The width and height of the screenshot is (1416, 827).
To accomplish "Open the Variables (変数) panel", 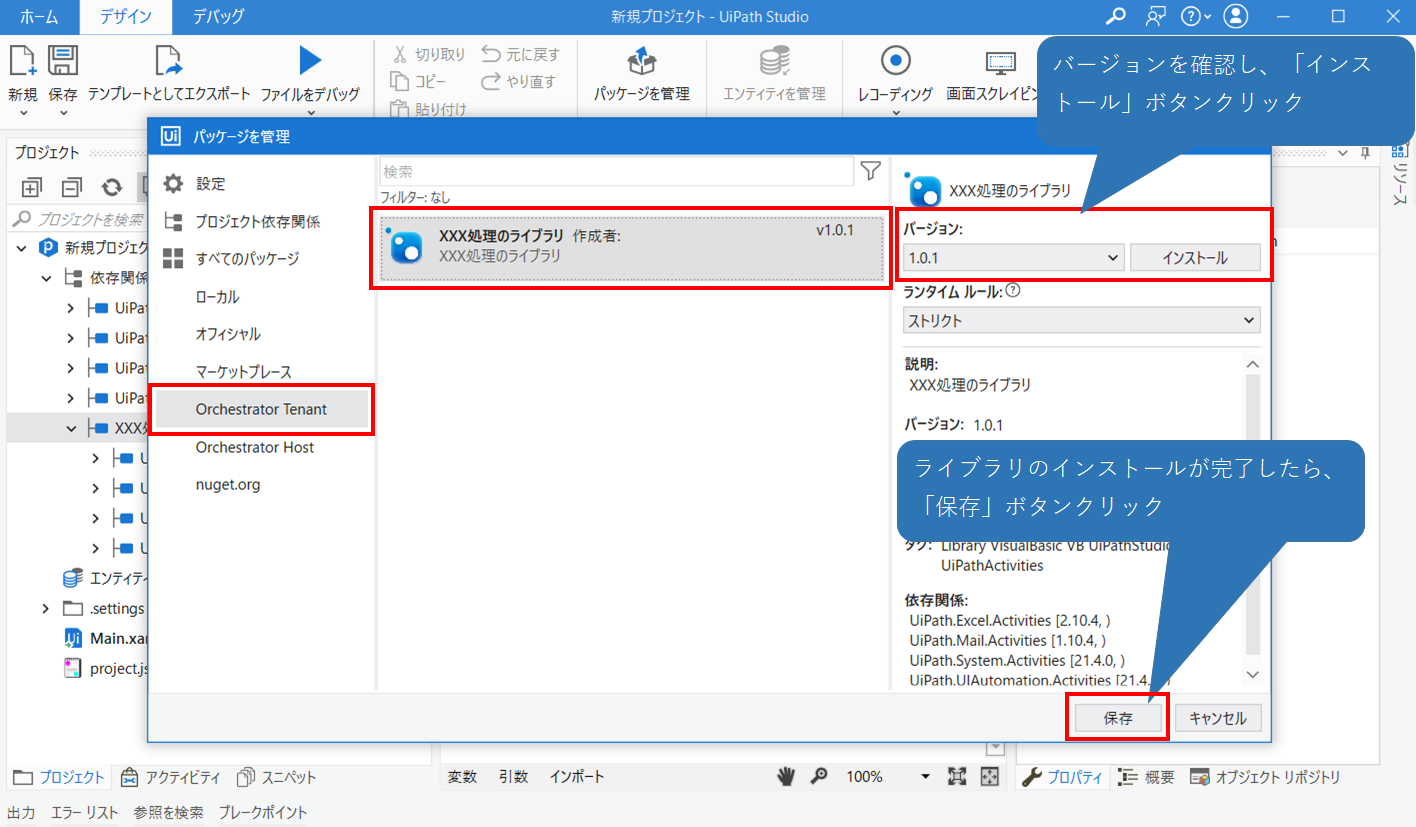I will [x=462, y=776].
